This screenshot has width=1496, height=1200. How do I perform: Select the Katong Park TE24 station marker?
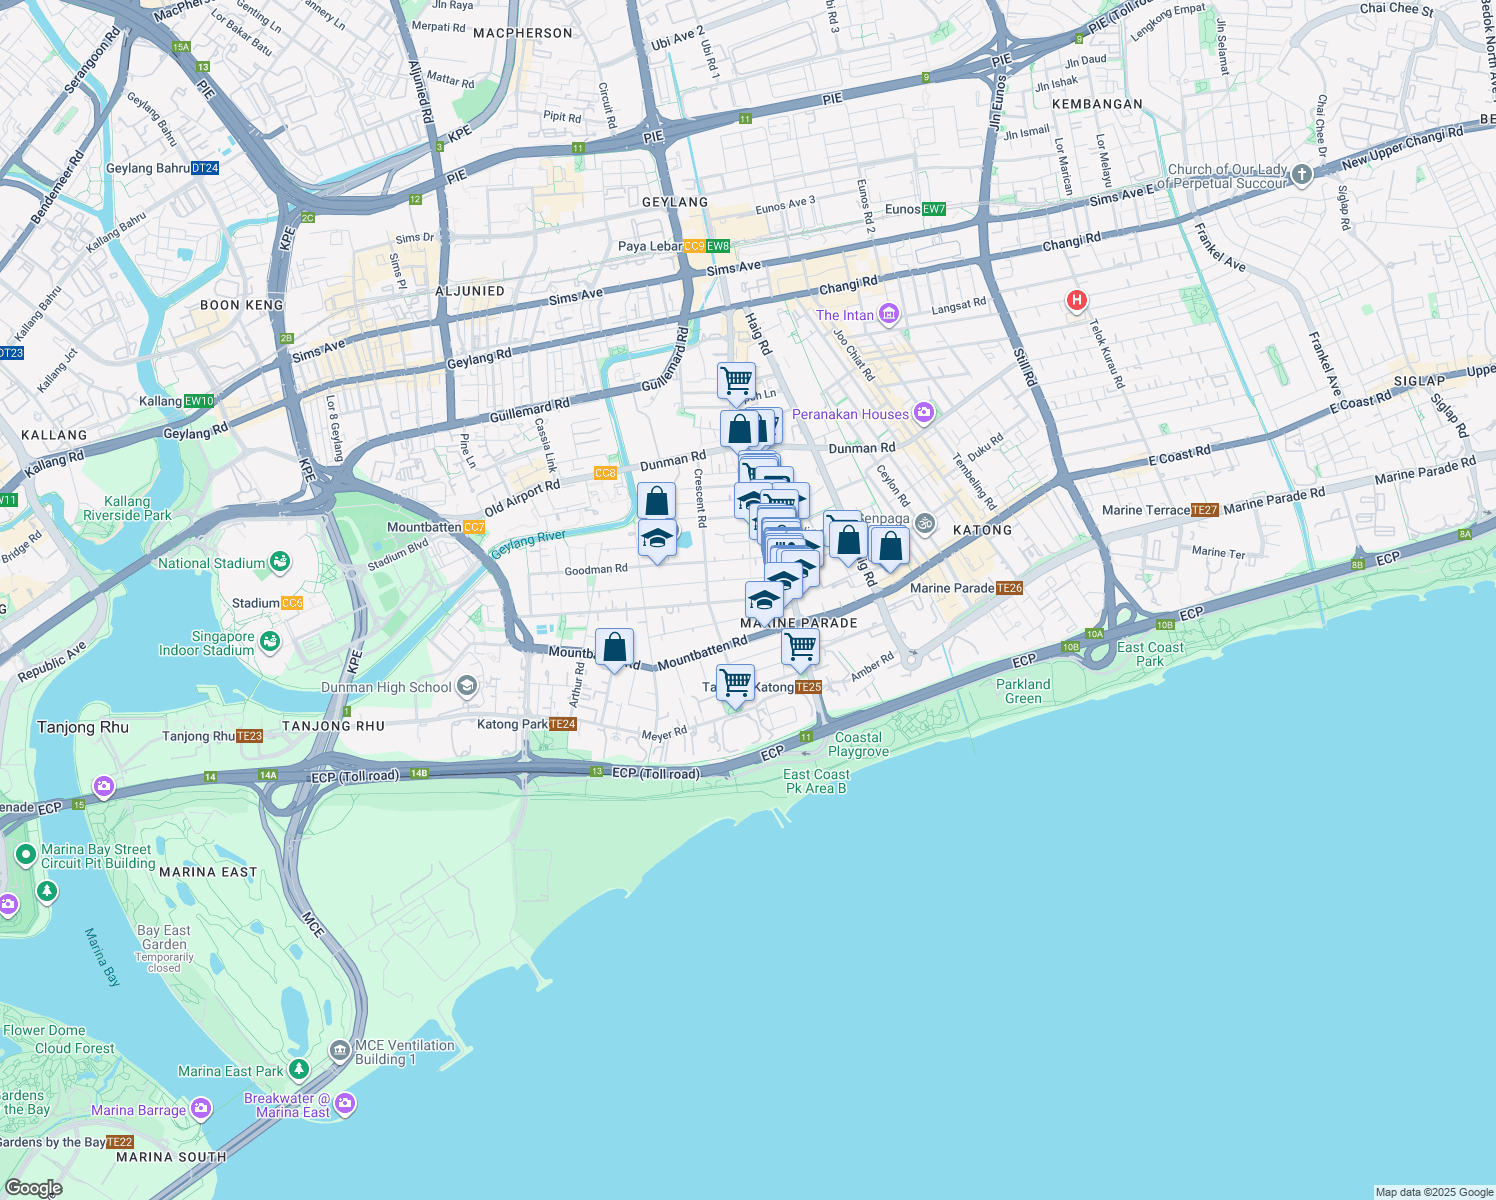[564, 722]
